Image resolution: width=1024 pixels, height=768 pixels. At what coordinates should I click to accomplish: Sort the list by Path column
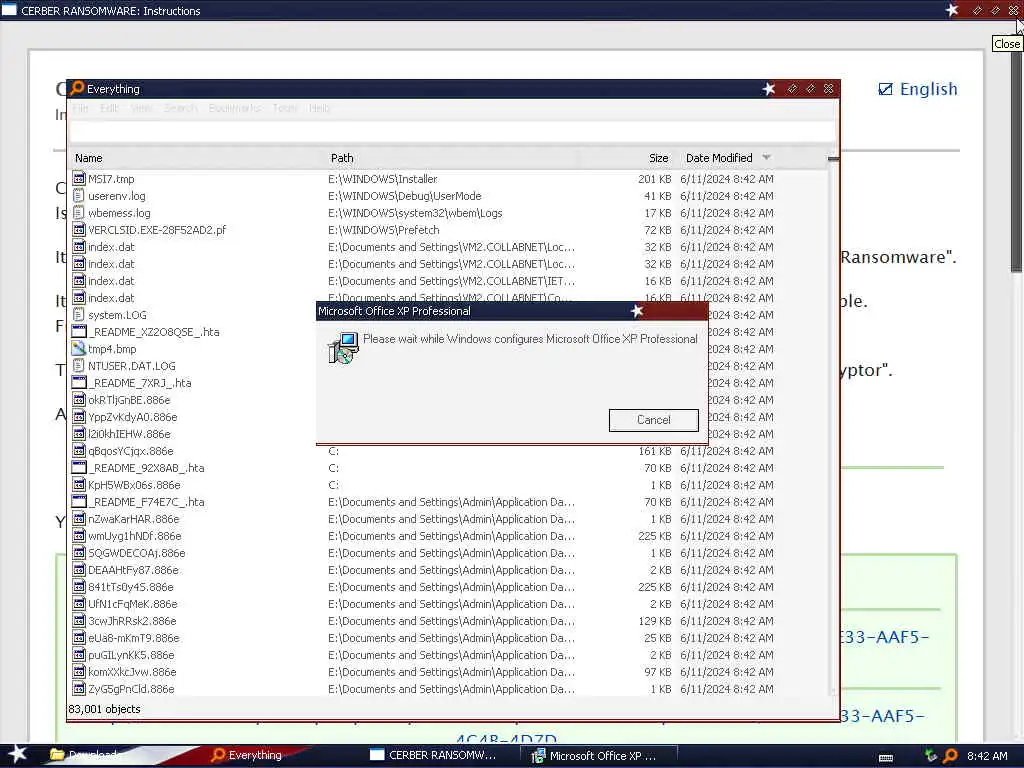pos(451,158)
